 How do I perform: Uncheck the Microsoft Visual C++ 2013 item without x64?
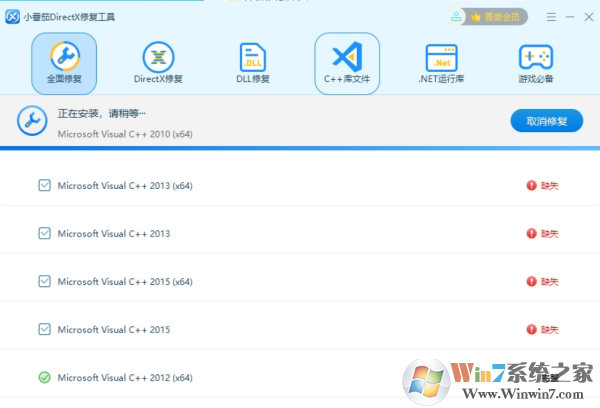(44, 233)
